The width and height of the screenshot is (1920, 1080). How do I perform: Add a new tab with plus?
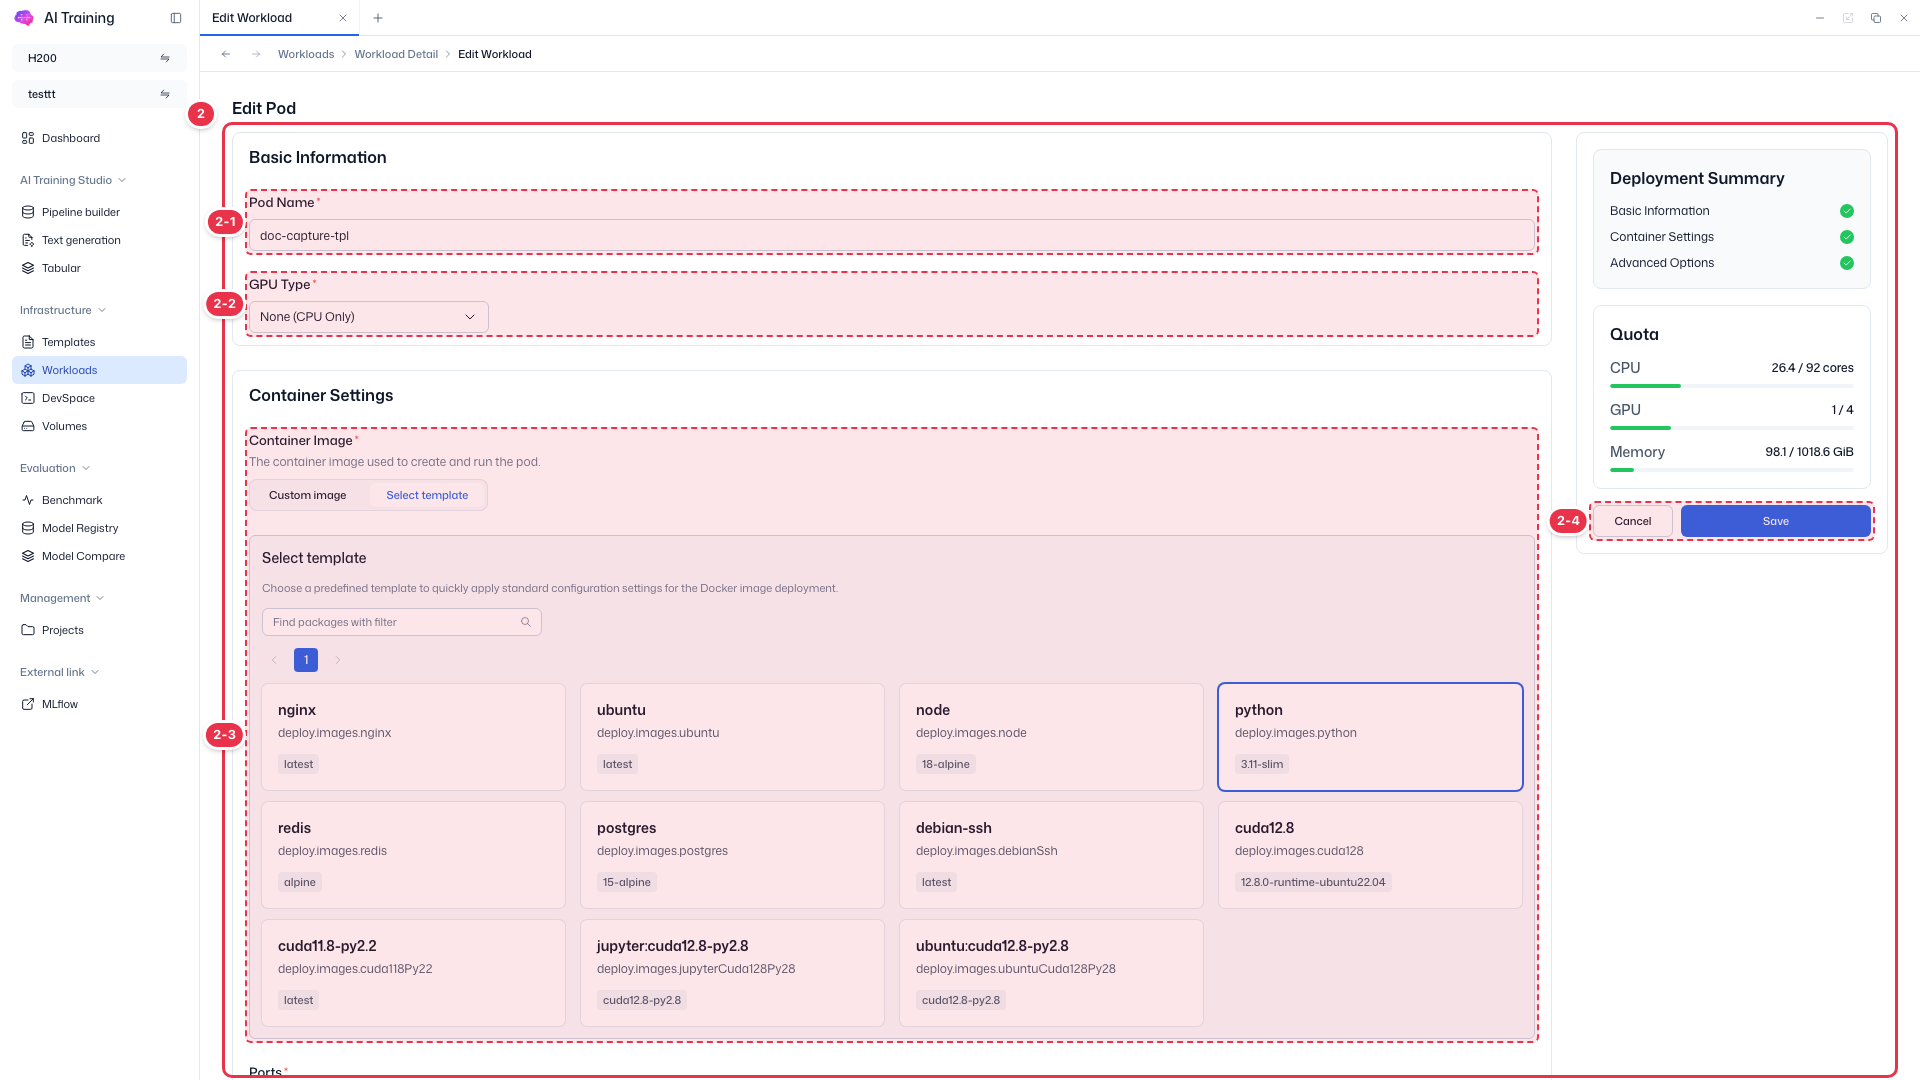point(378,18)
